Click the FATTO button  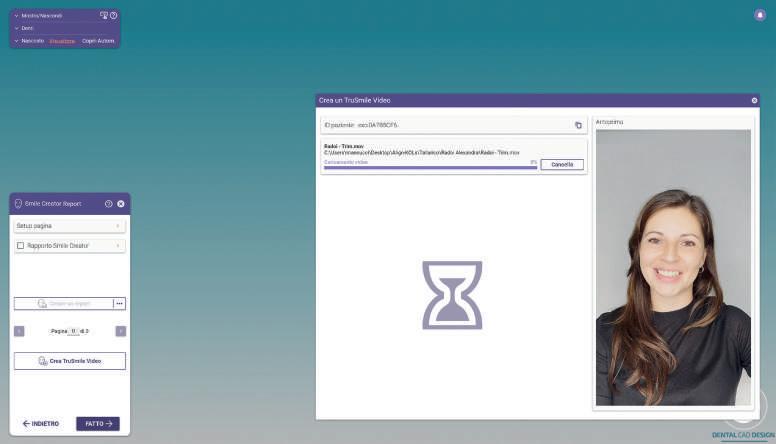click(98, 424)
